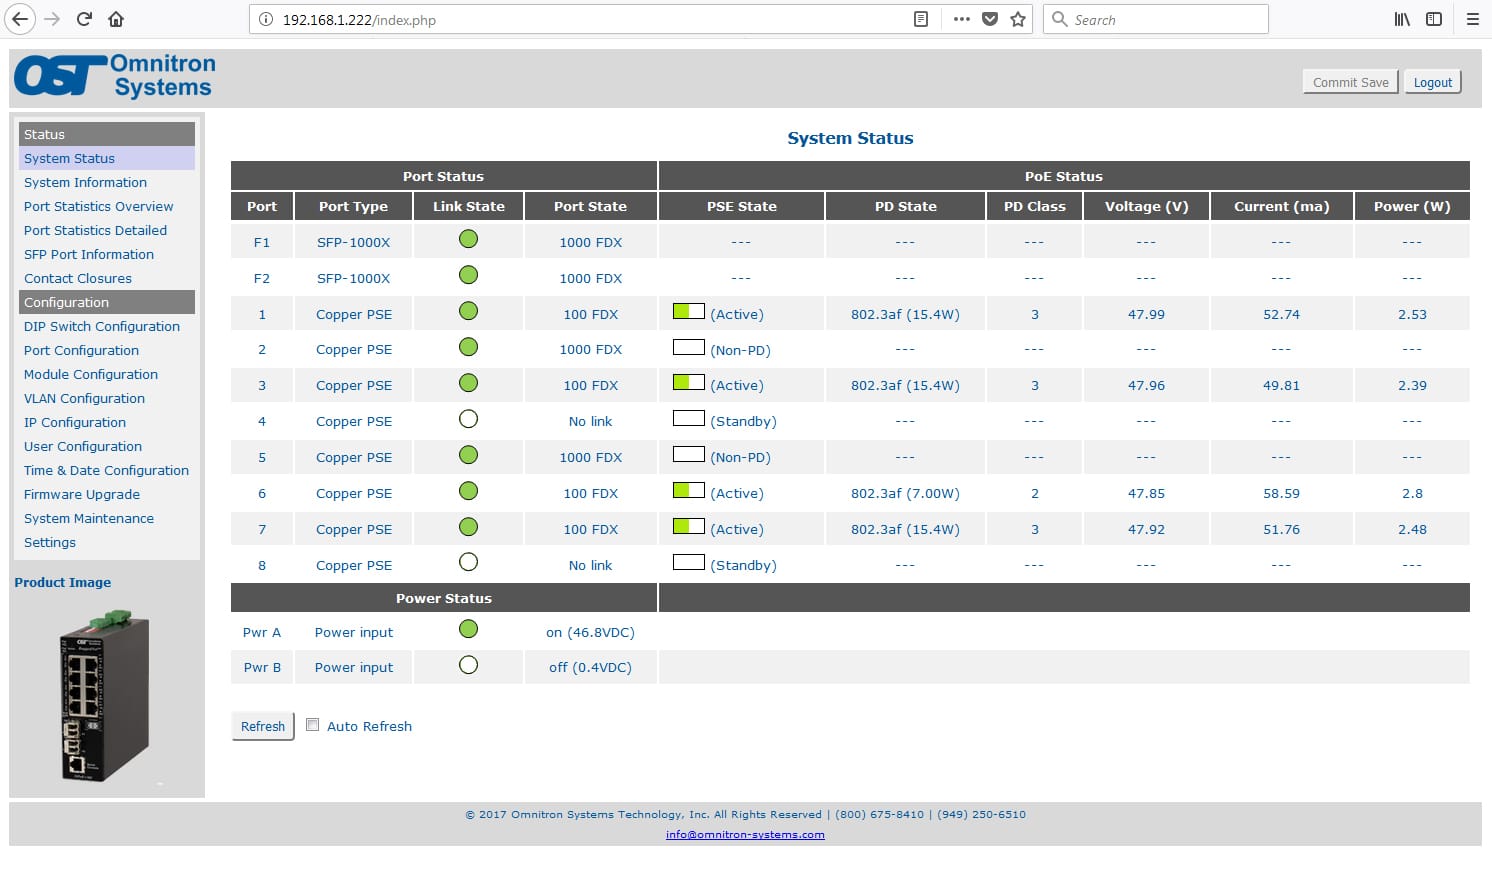Click port 2 PSE Non-PD indicator box
The width and height of the screenshot is (1492, 873).
point(689,347)
